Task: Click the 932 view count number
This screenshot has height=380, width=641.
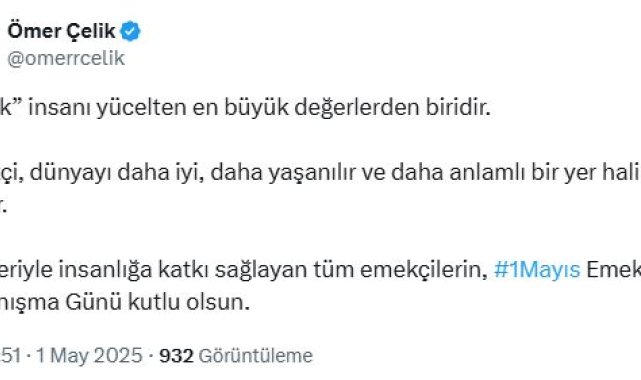Action: coord(176,355)
